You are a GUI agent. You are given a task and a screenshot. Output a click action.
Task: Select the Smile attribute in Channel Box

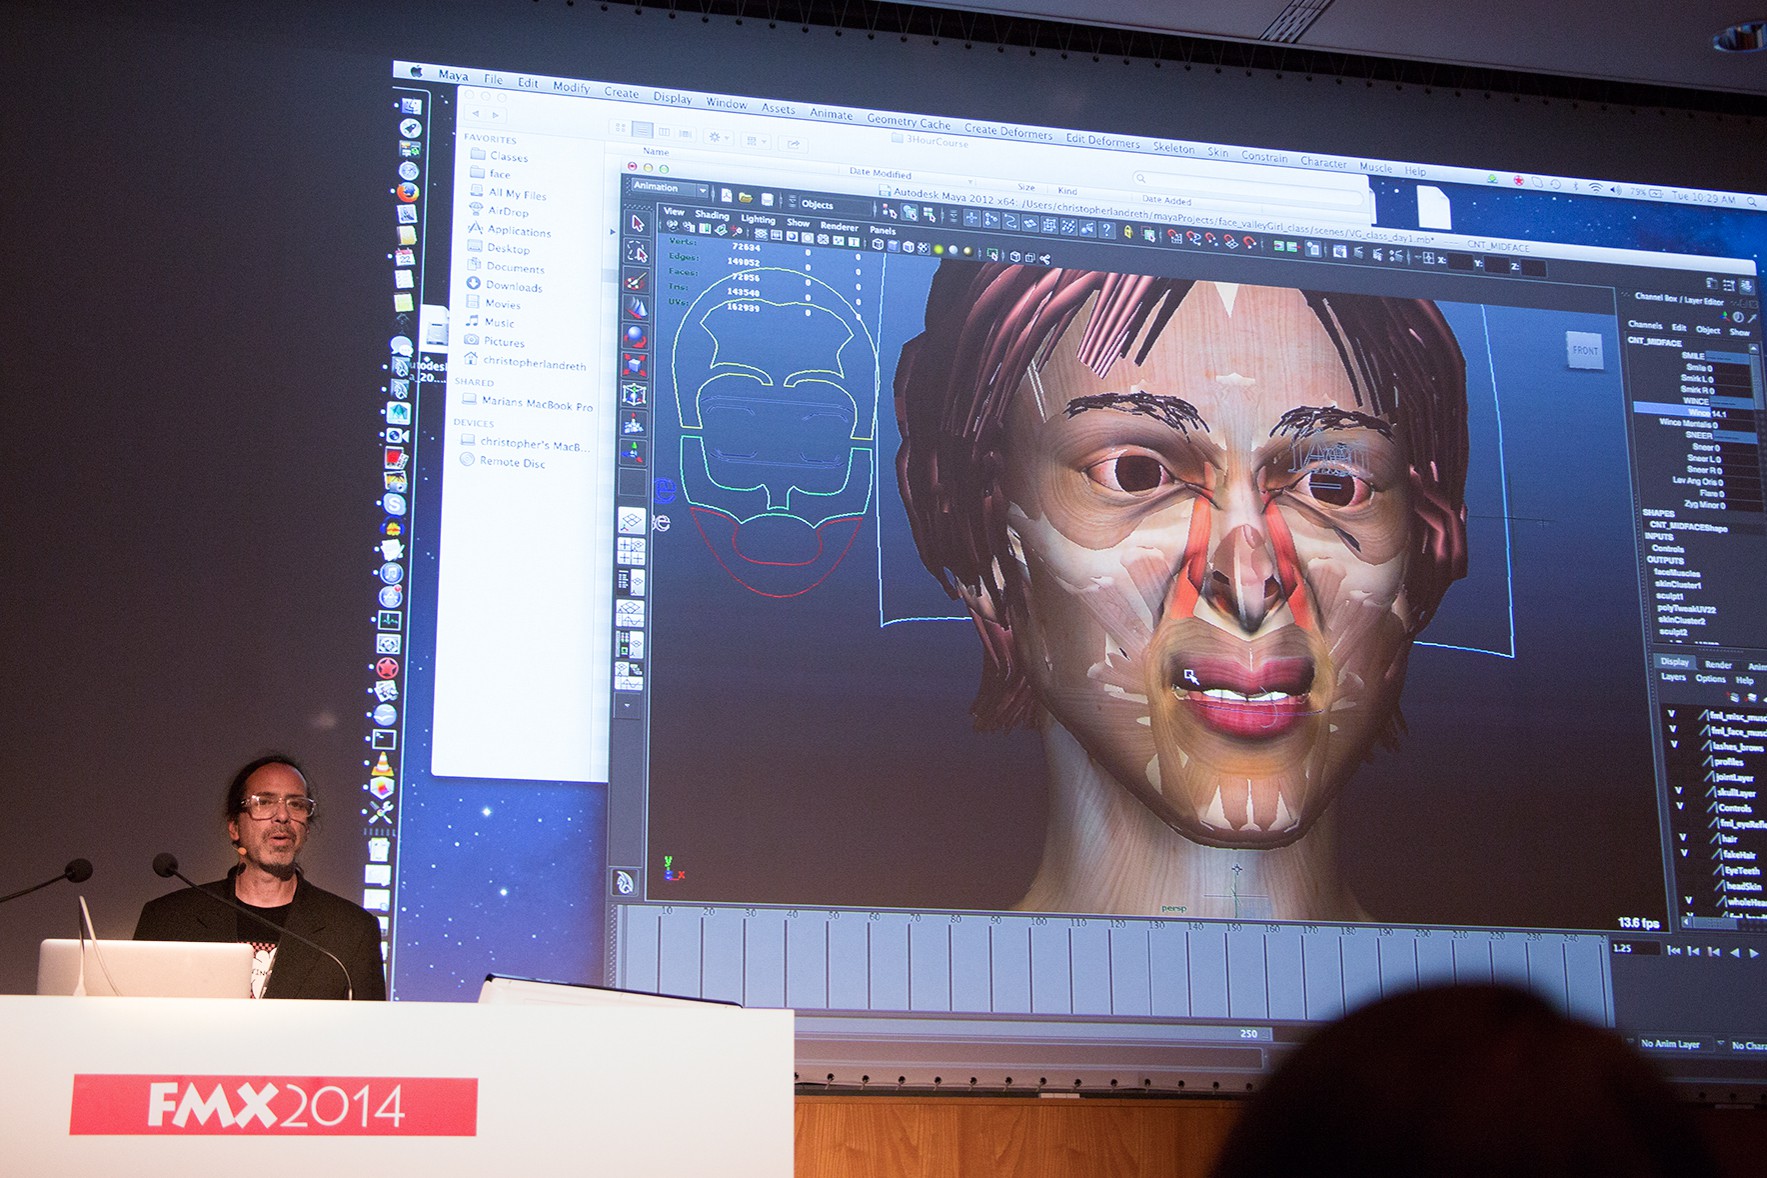click(1699, 367)
